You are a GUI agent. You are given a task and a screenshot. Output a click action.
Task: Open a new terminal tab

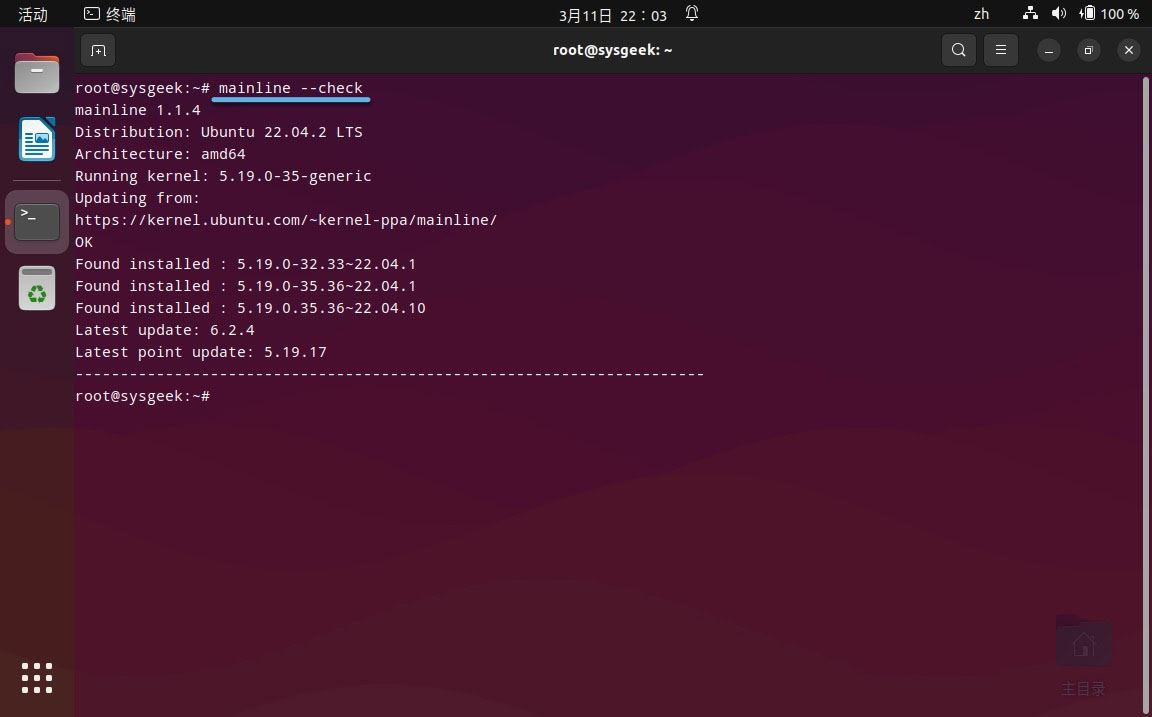click(97, 50)
